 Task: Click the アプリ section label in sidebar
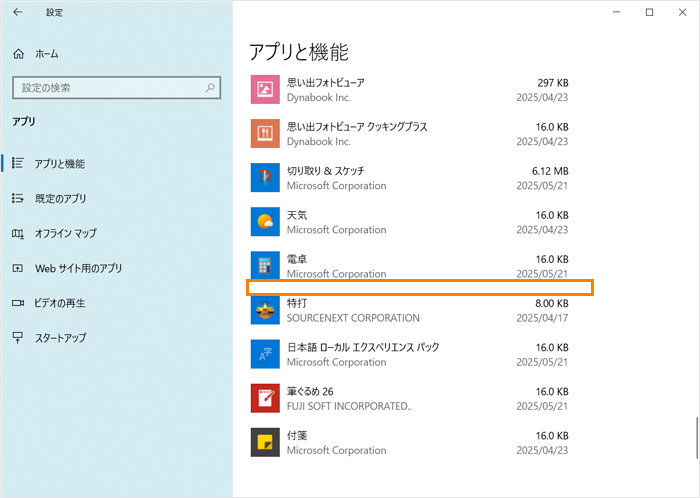[x=24, y=121]
